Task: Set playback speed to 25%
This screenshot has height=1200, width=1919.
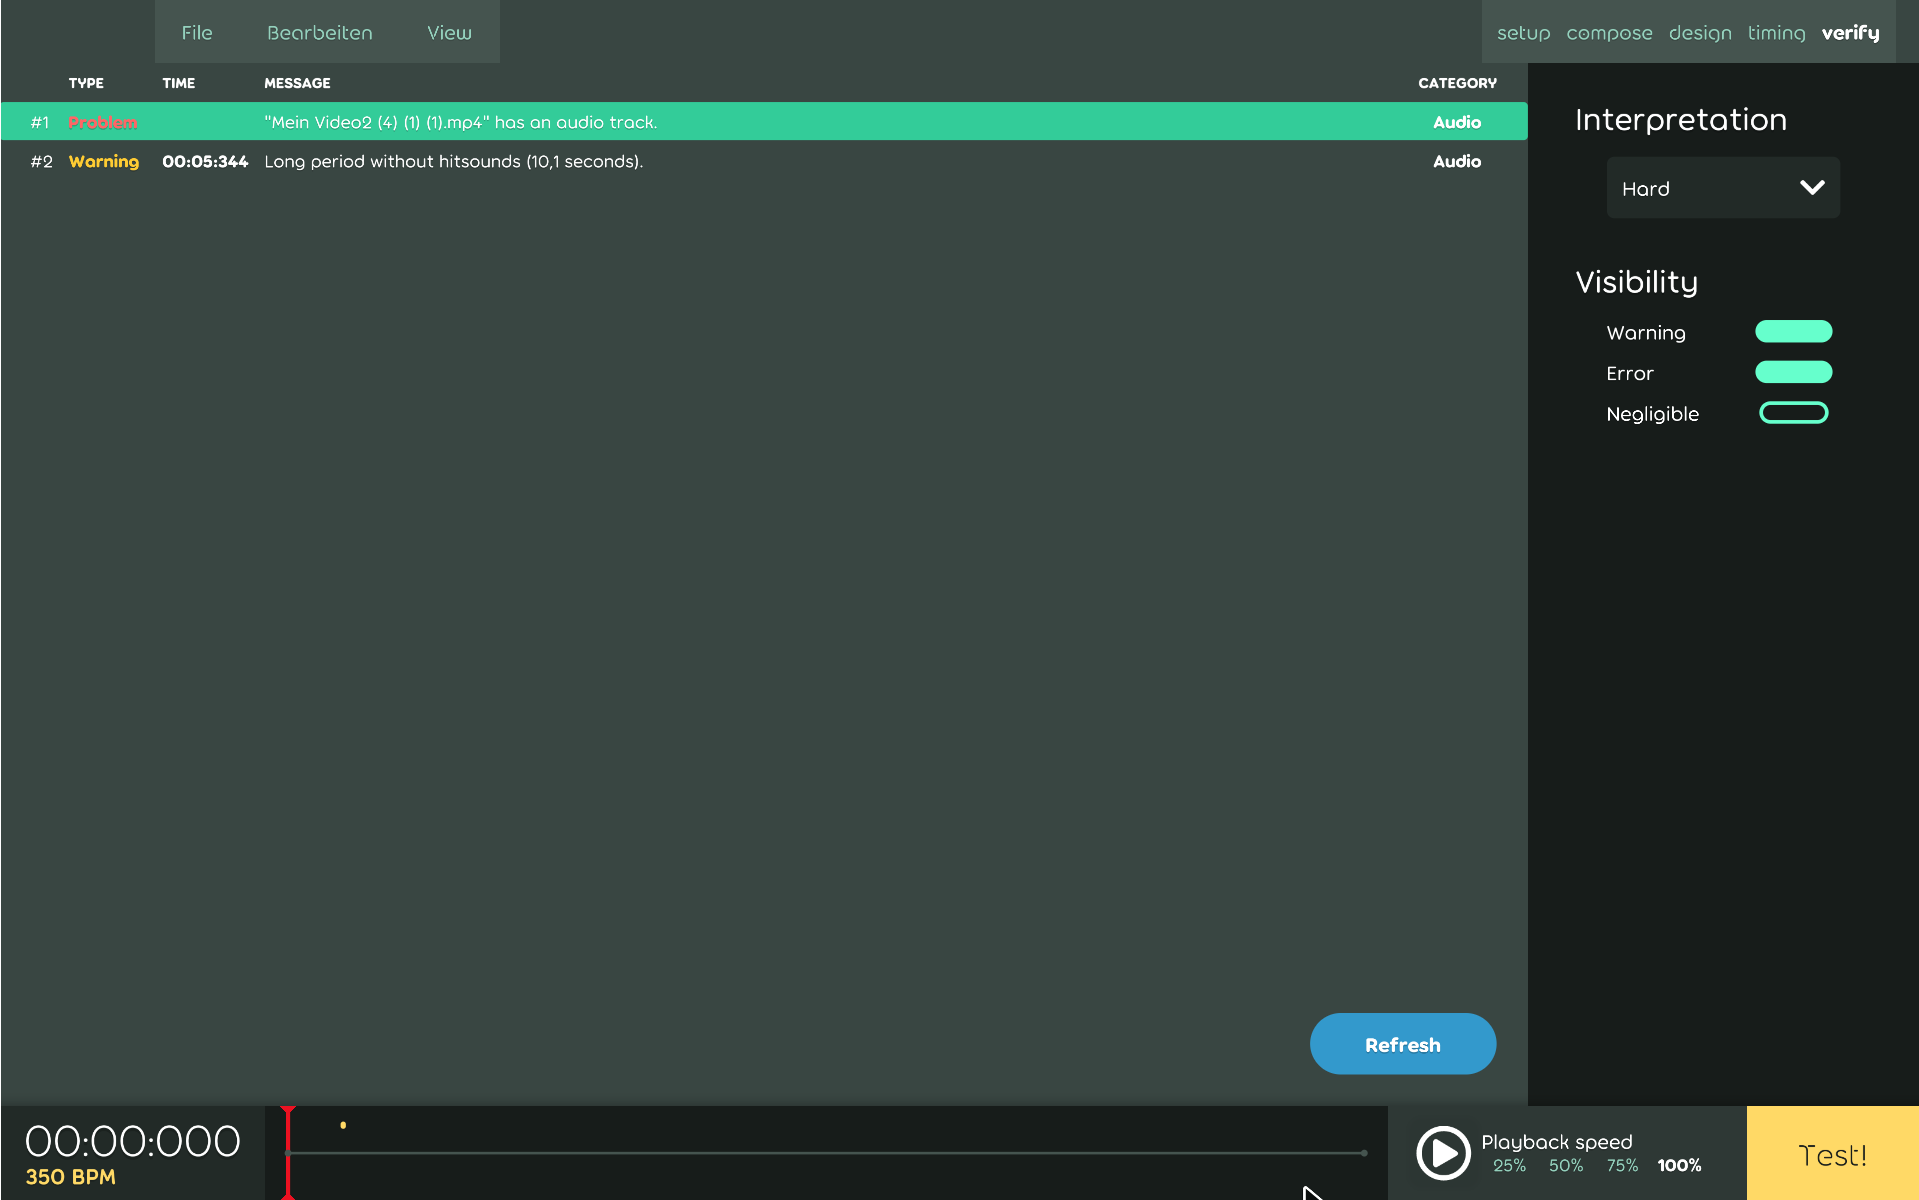Action: click(1509, 1165)
